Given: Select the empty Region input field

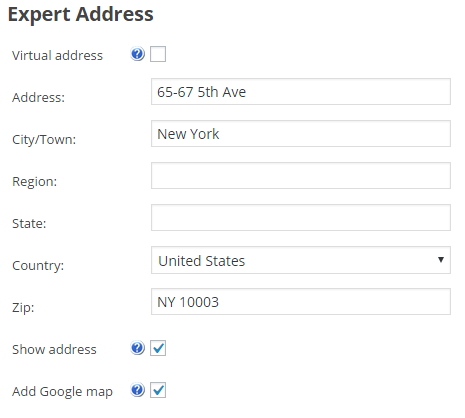Looking at the screenshot, I should [x=301, y=176].
